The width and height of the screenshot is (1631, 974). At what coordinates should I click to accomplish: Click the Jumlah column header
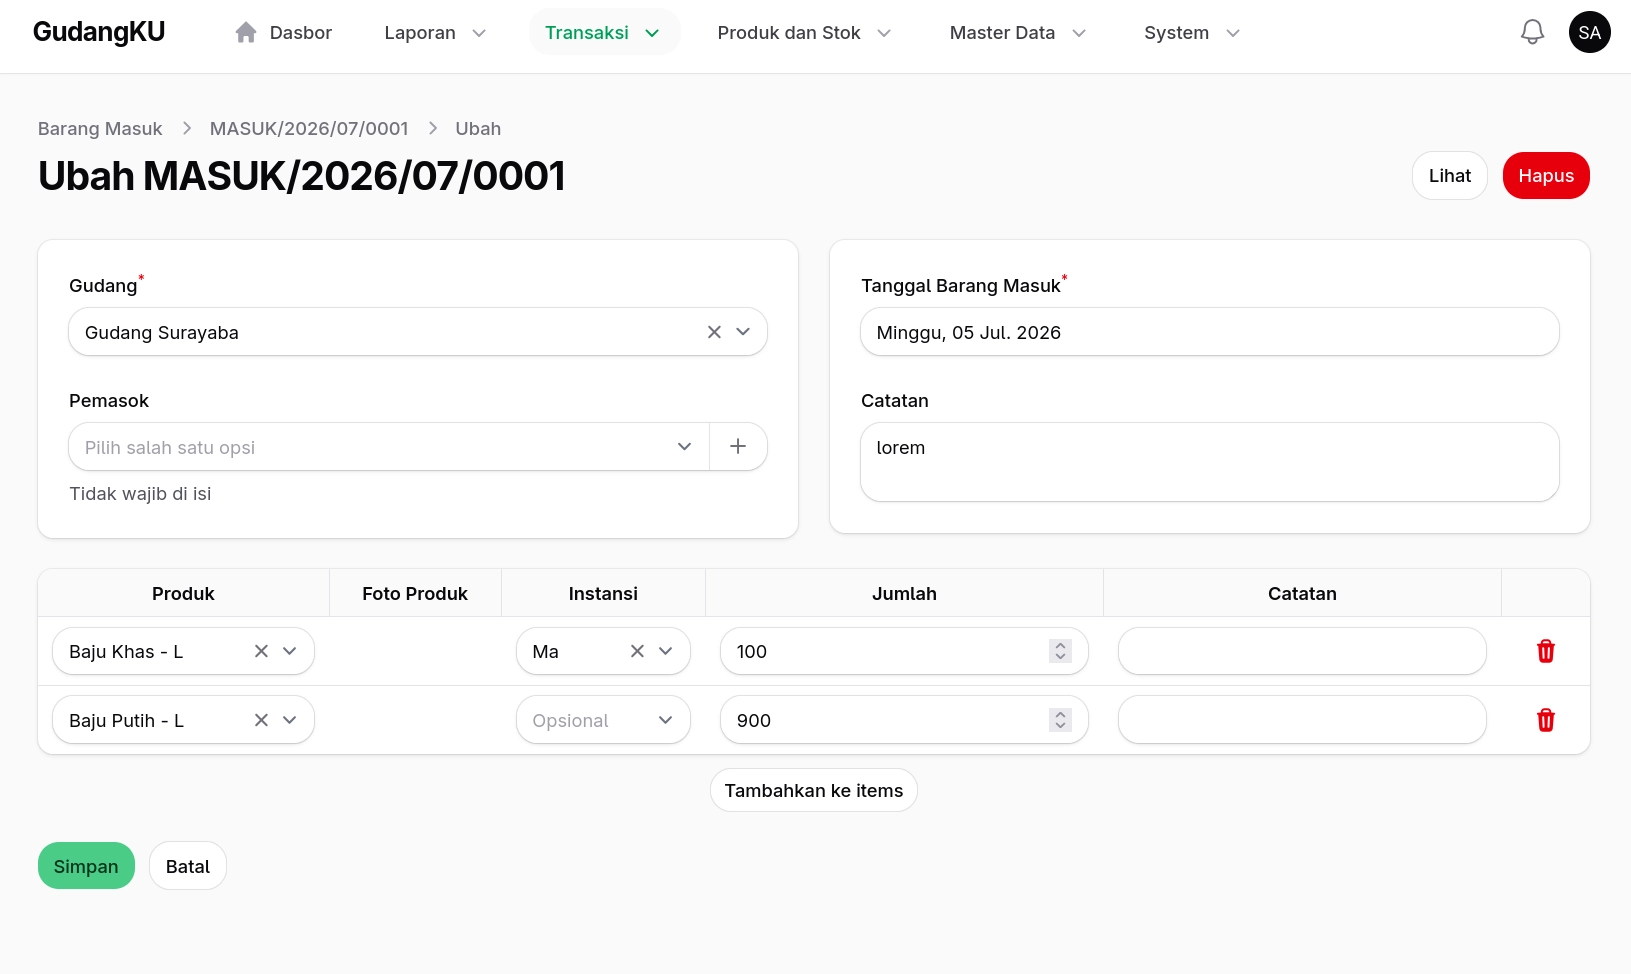[x=904, y=593]
